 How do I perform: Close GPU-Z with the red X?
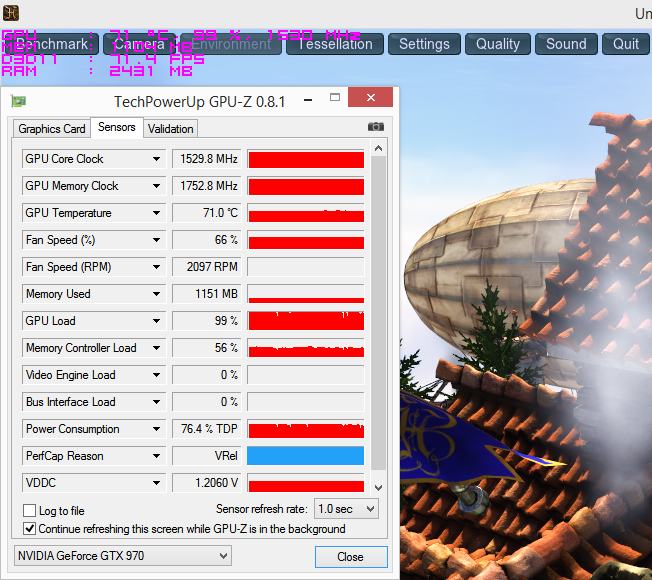coord(370,97)
